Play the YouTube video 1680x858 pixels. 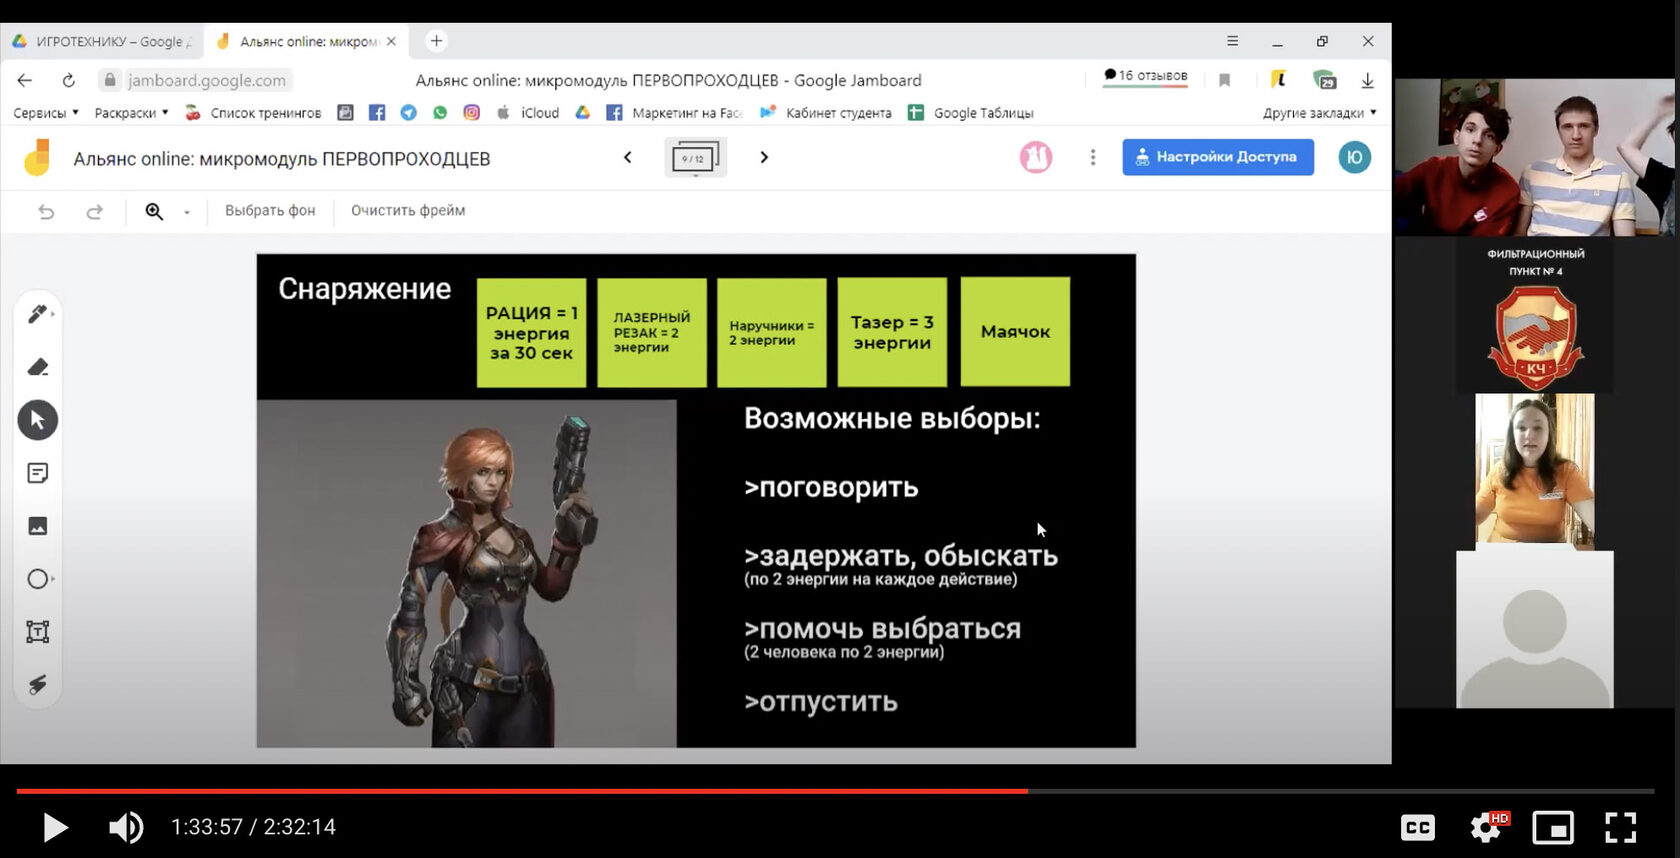click(x=54, y=827)
